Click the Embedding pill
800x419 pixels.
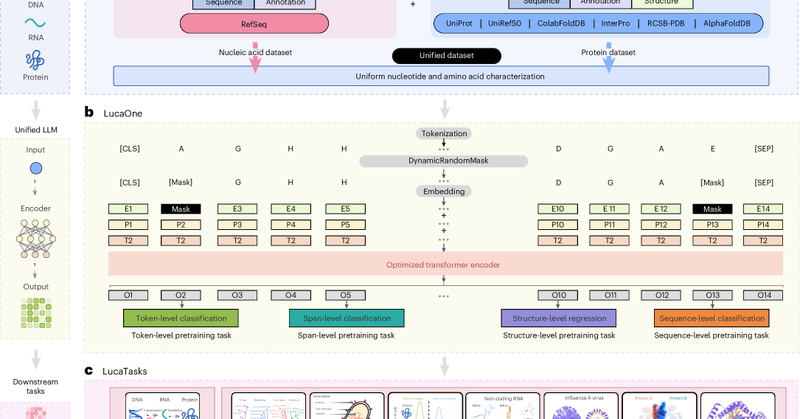click(444, 191)
